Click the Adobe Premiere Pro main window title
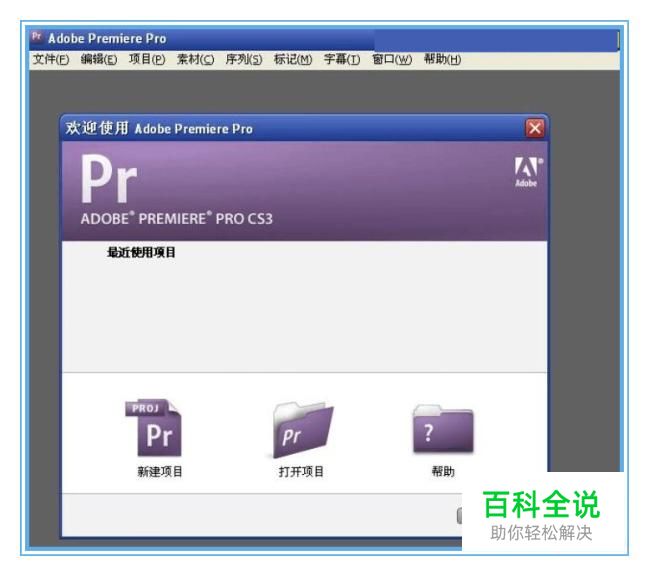649x576 pixels. [x=107, y=38]
